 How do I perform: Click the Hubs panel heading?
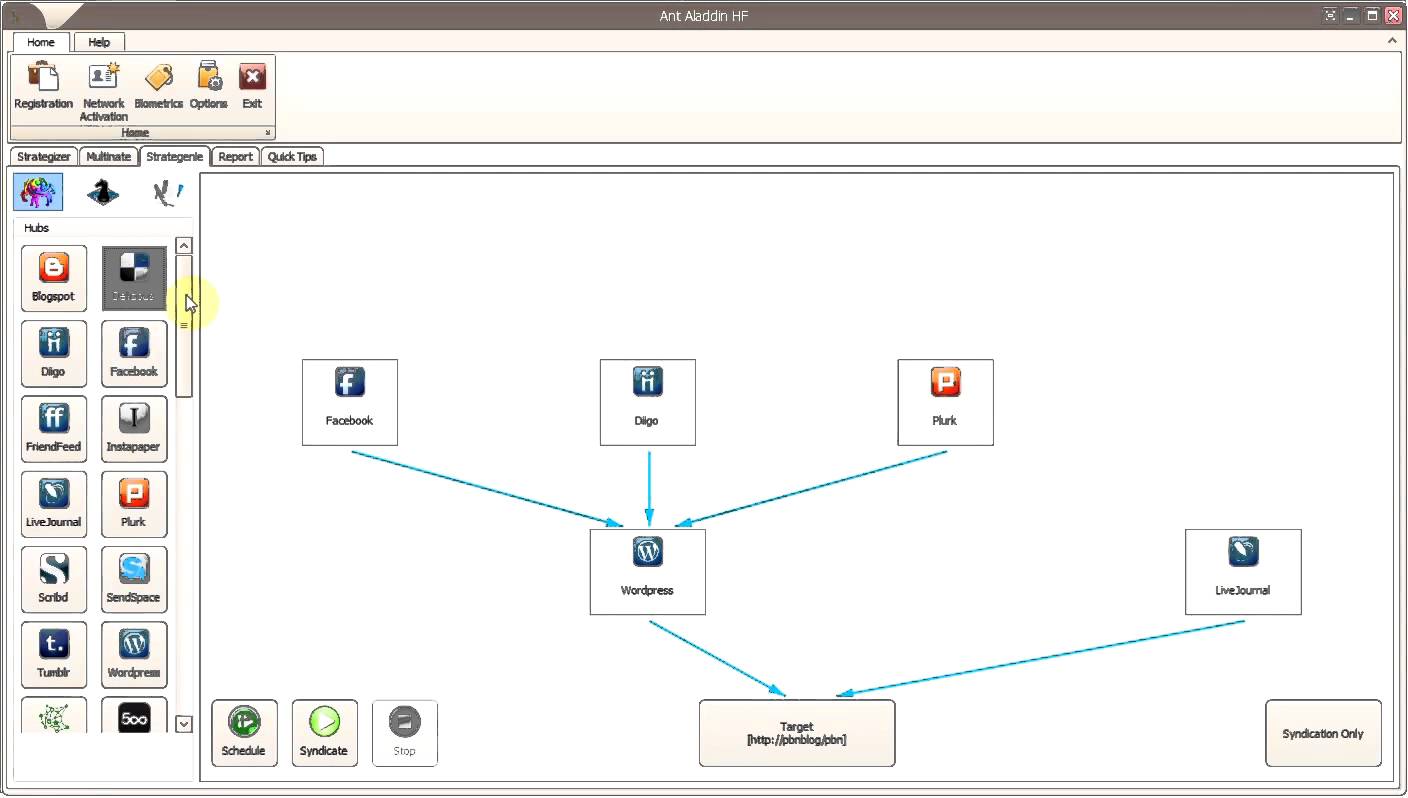[37, 228]
